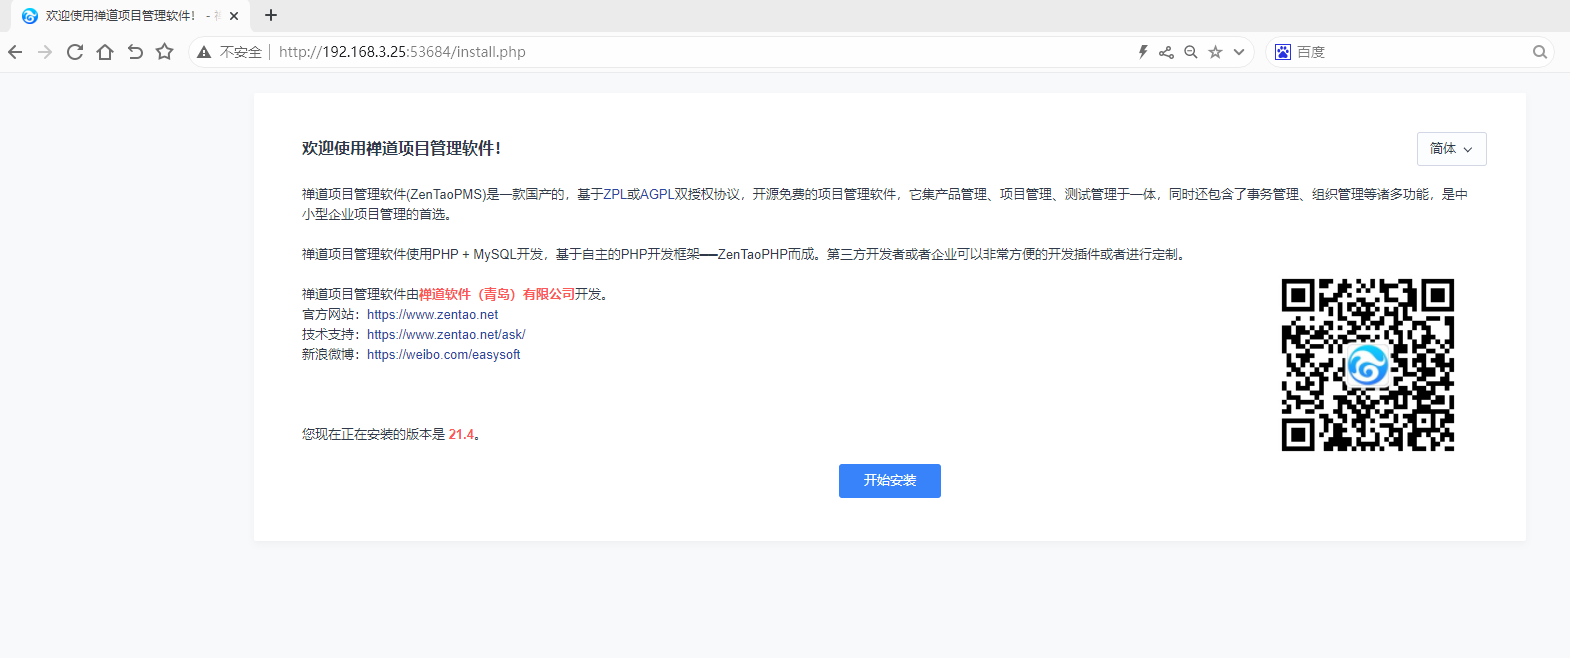This screenshot has height=658, width=1570.
Task: Reload the page with refresh icon
Action: pos(75,52)
